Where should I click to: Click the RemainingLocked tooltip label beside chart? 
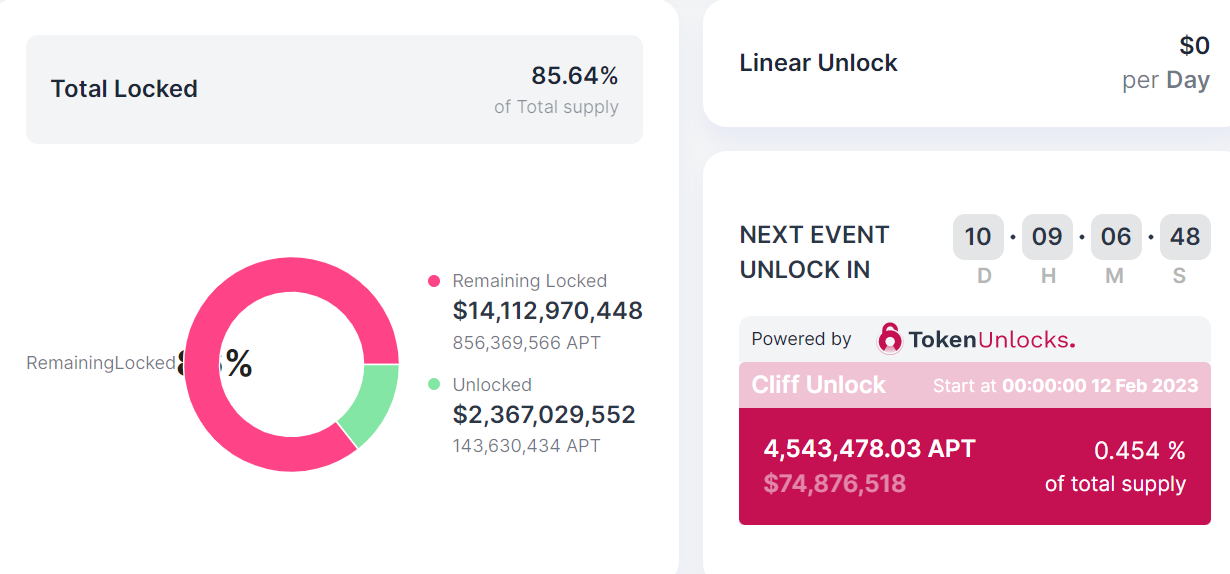pos(100,363)
